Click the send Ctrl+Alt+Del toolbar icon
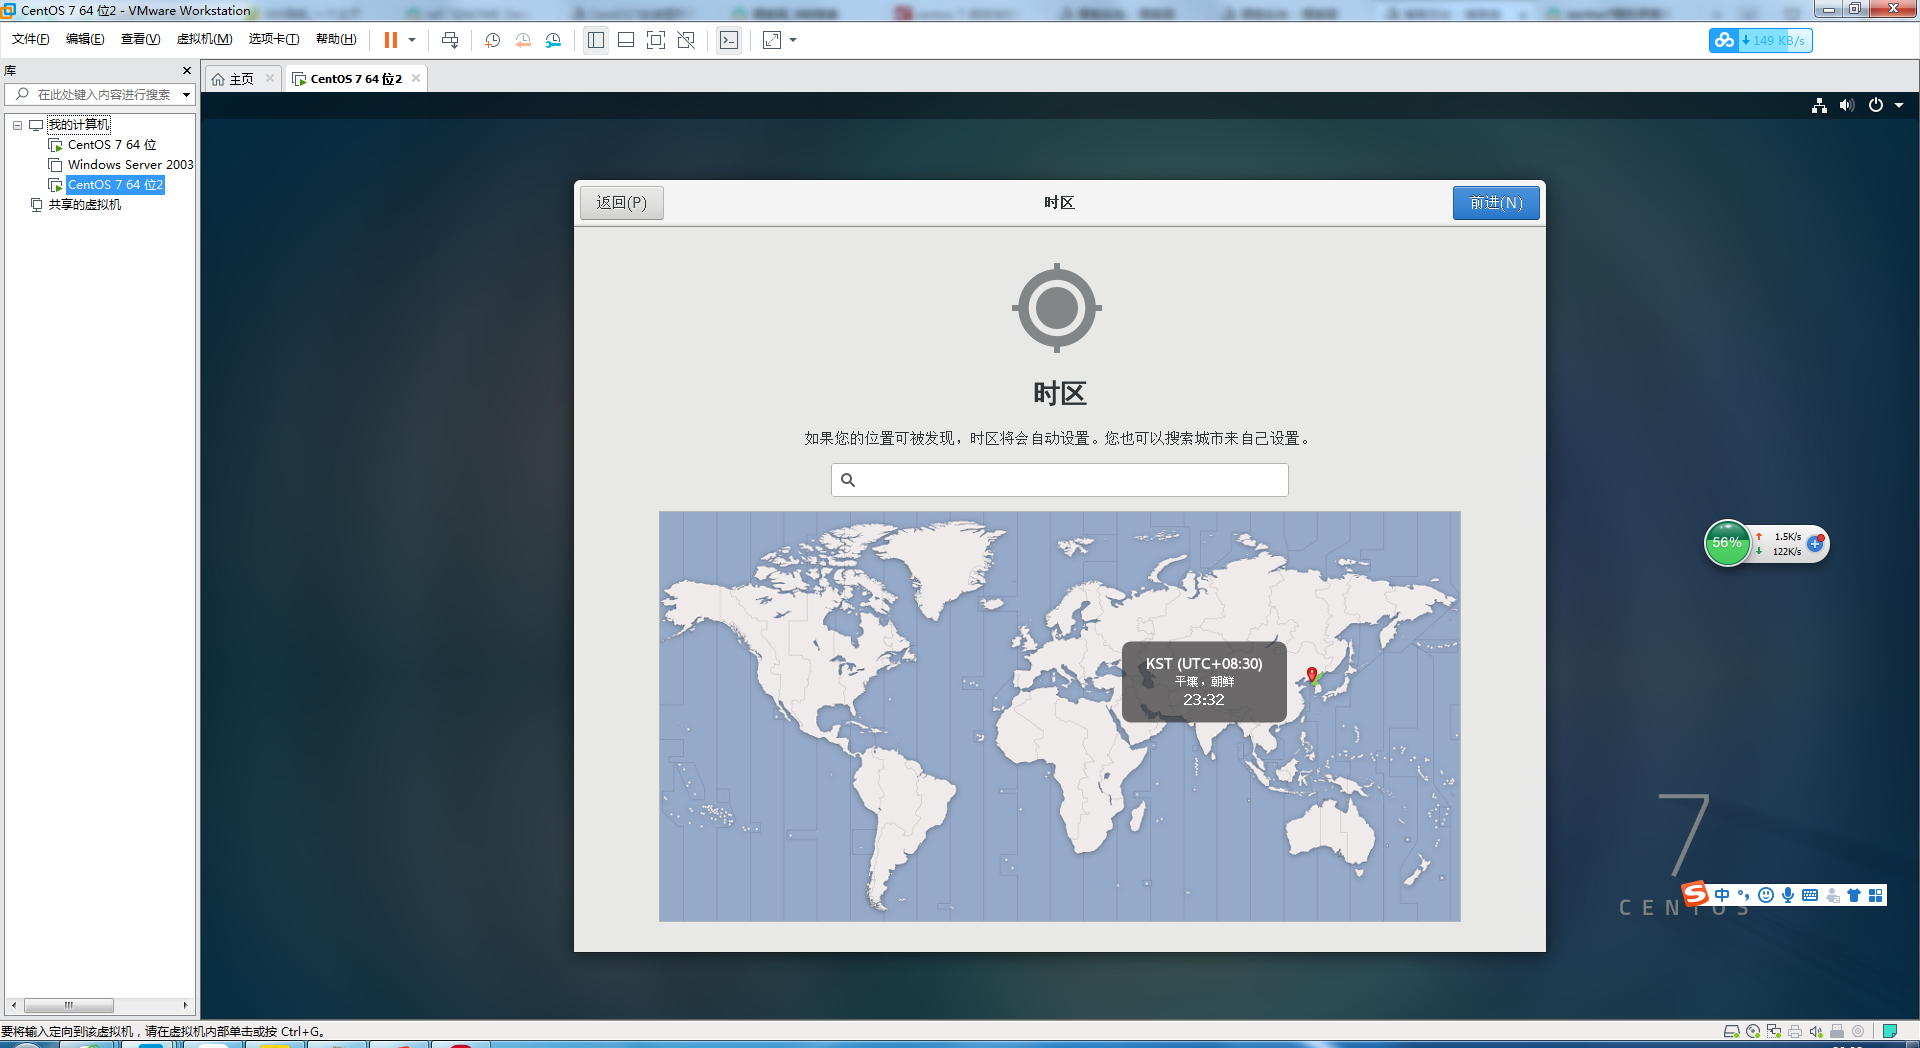The width and height of the screenshot is (1920, 1048). pyautogui.click(x=450, y=40)
